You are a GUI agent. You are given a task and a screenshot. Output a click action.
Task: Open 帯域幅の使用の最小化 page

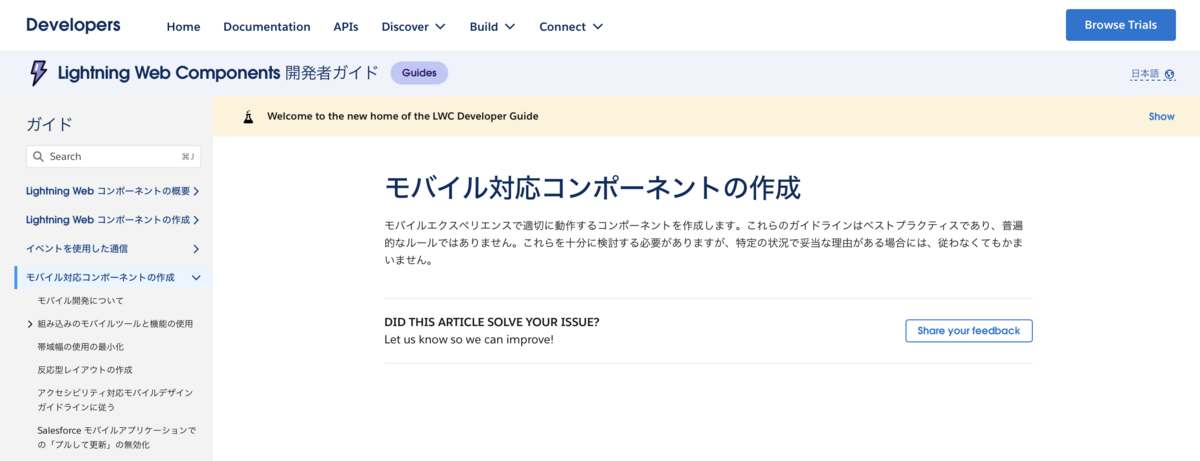point(81,347)
